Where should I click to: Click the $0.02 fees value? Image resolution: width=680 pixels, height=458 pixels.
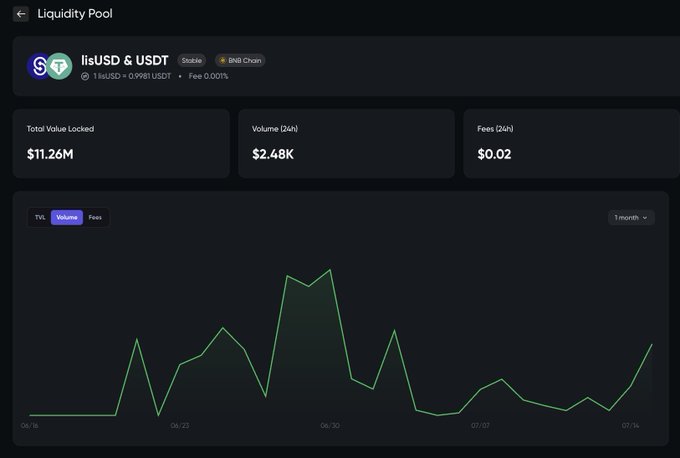click(x=494, y=154)
